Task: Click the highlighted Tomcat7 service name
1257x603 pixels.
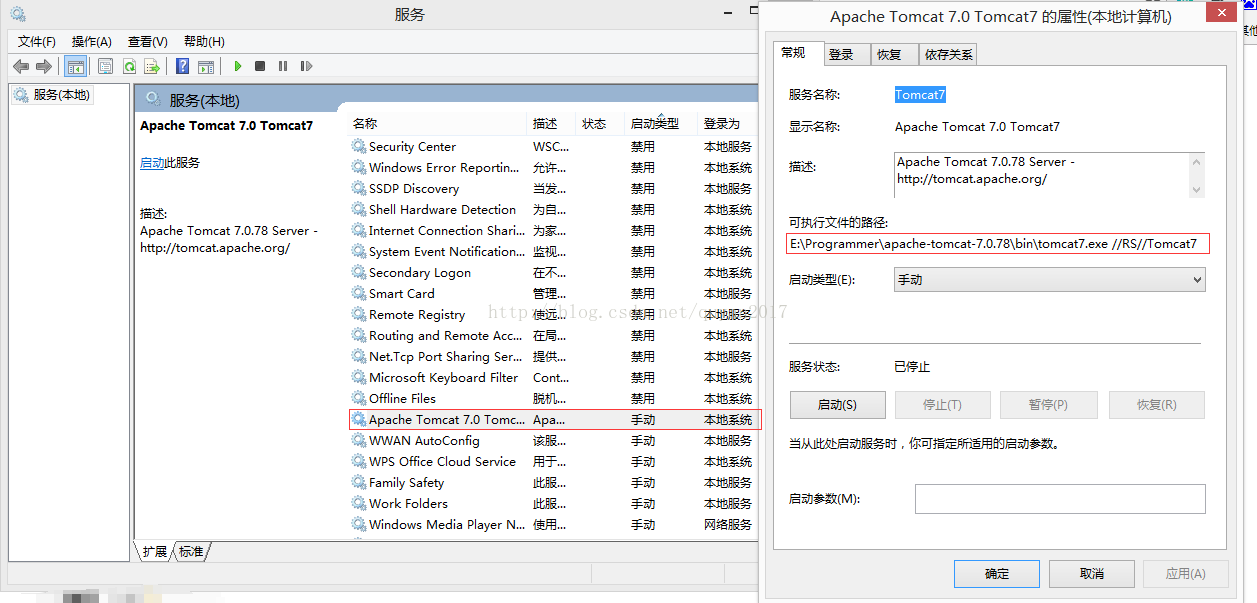Action: click(920, 95)
